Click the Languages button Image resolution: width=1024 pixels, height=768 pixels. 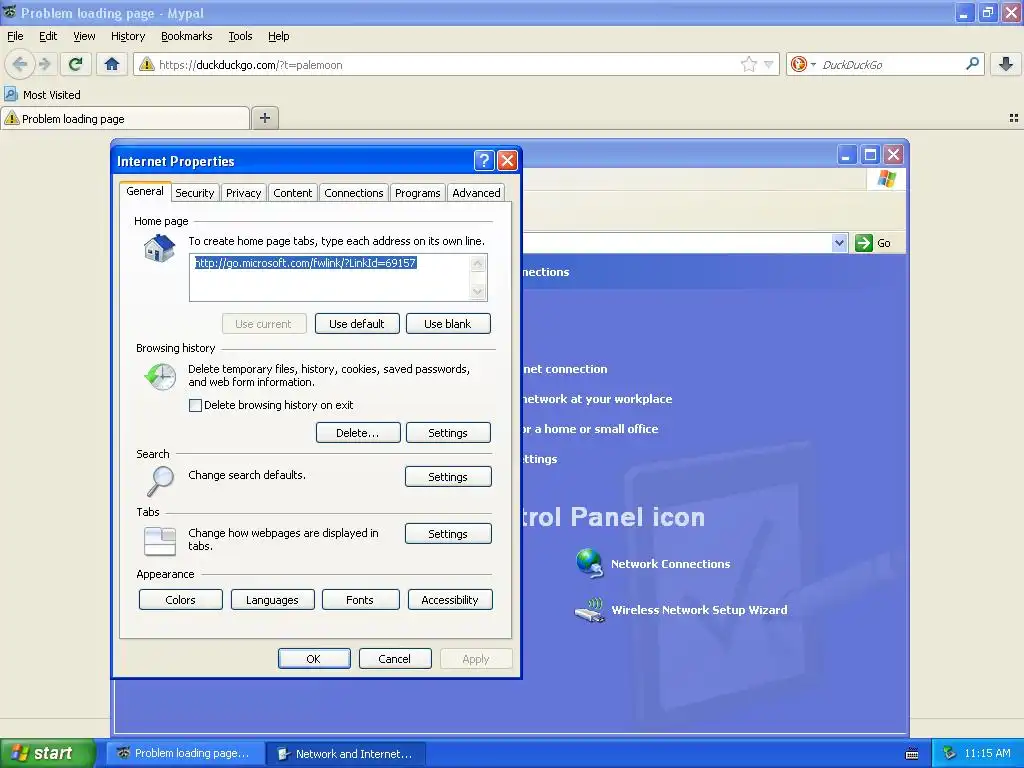pos(272,600)
